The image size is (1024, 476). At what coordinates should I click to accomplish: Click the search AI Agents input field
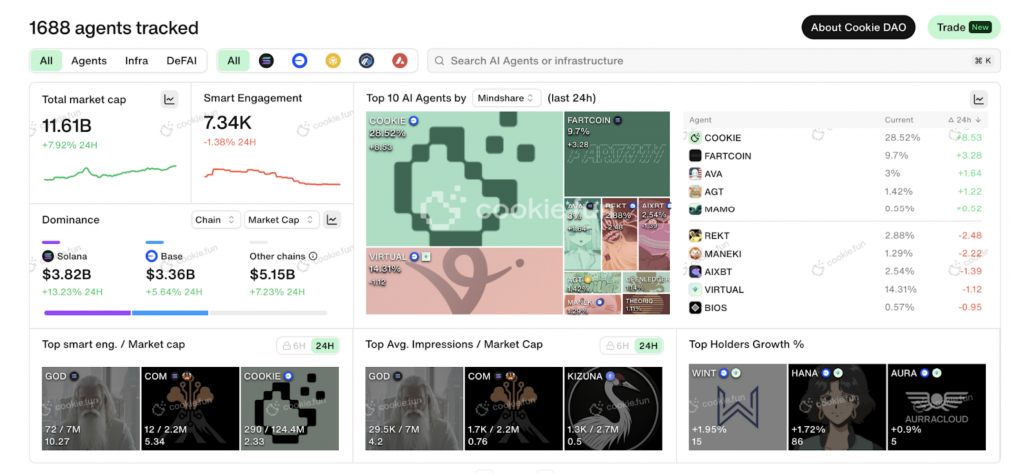pyautogui.click(x=714, y=61)
